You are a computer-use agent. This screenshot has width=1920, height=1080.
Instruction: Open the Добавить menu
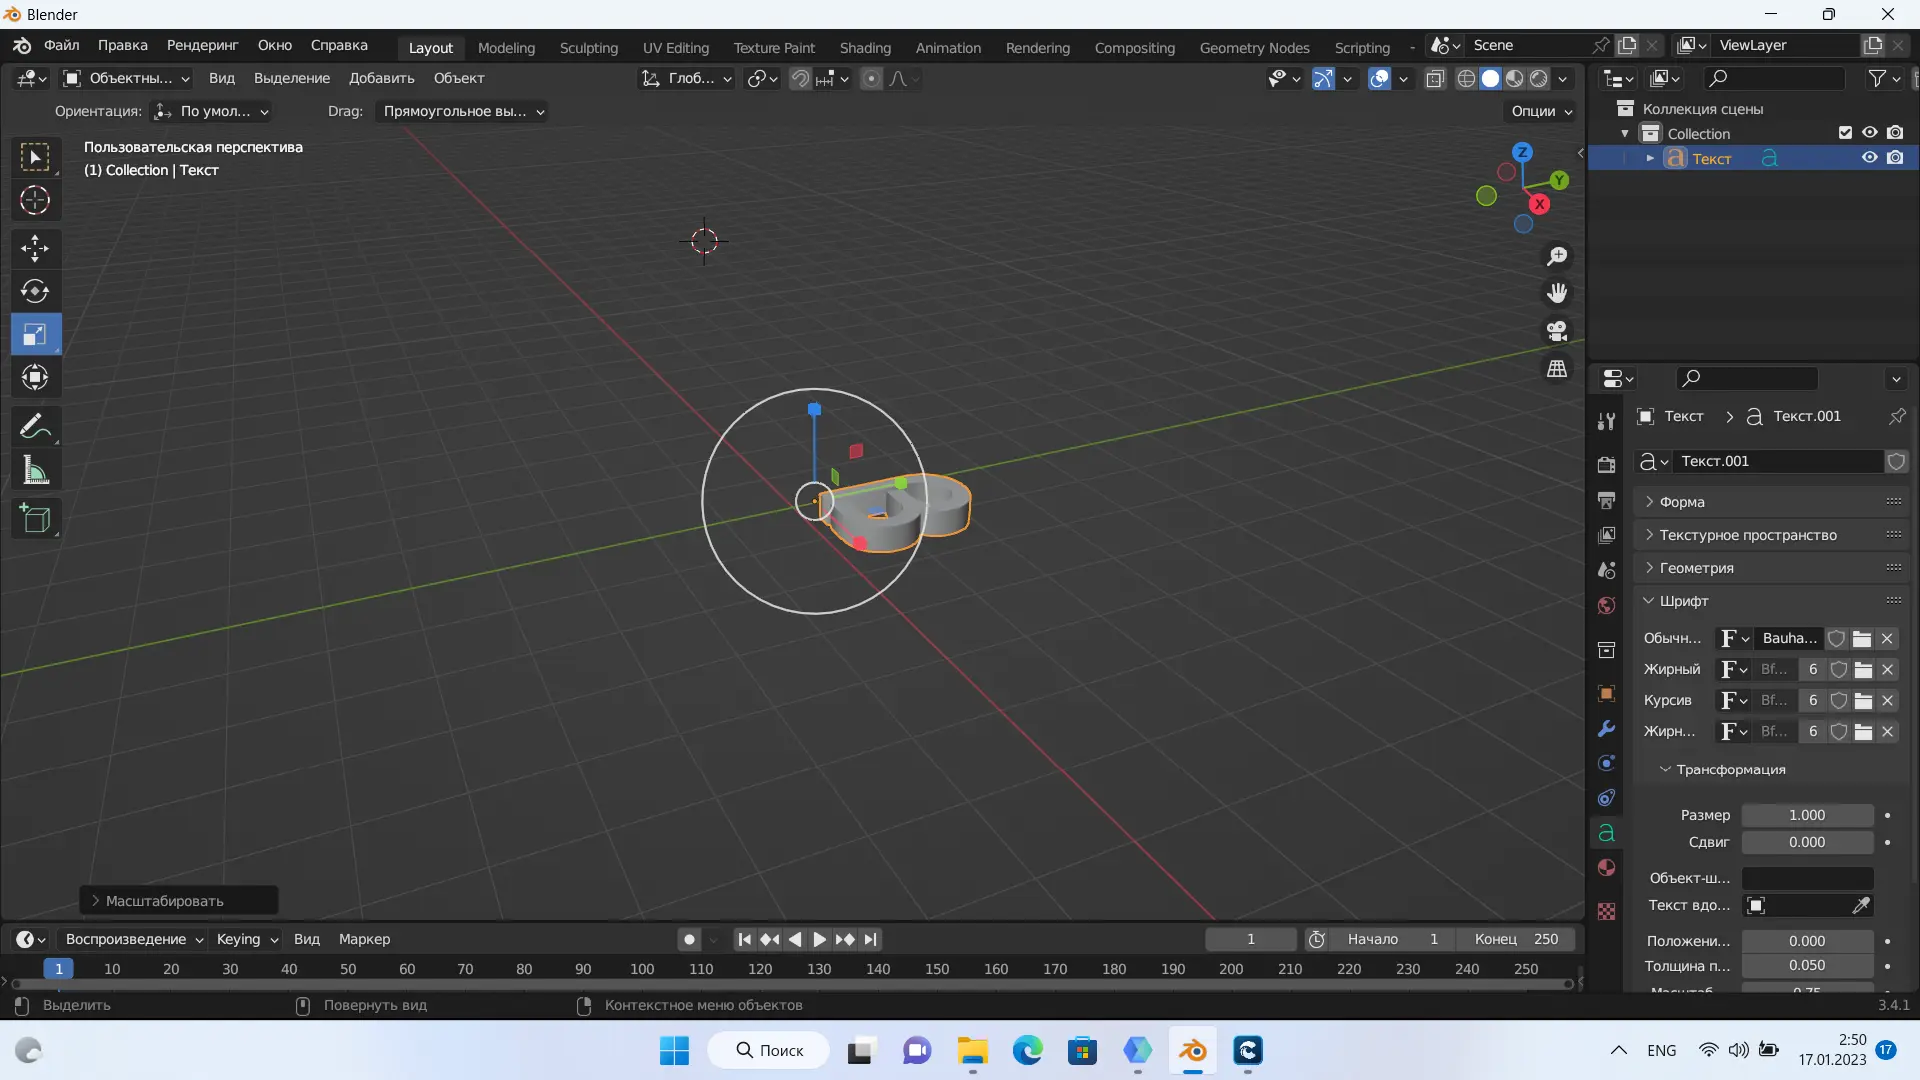[x=381, y=78]
